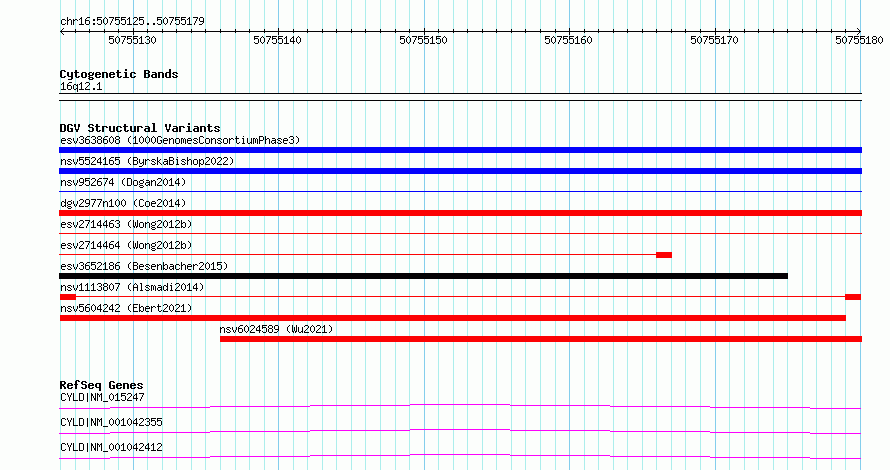Click the chr16:50755125..50755179 region label

point(132,21)
